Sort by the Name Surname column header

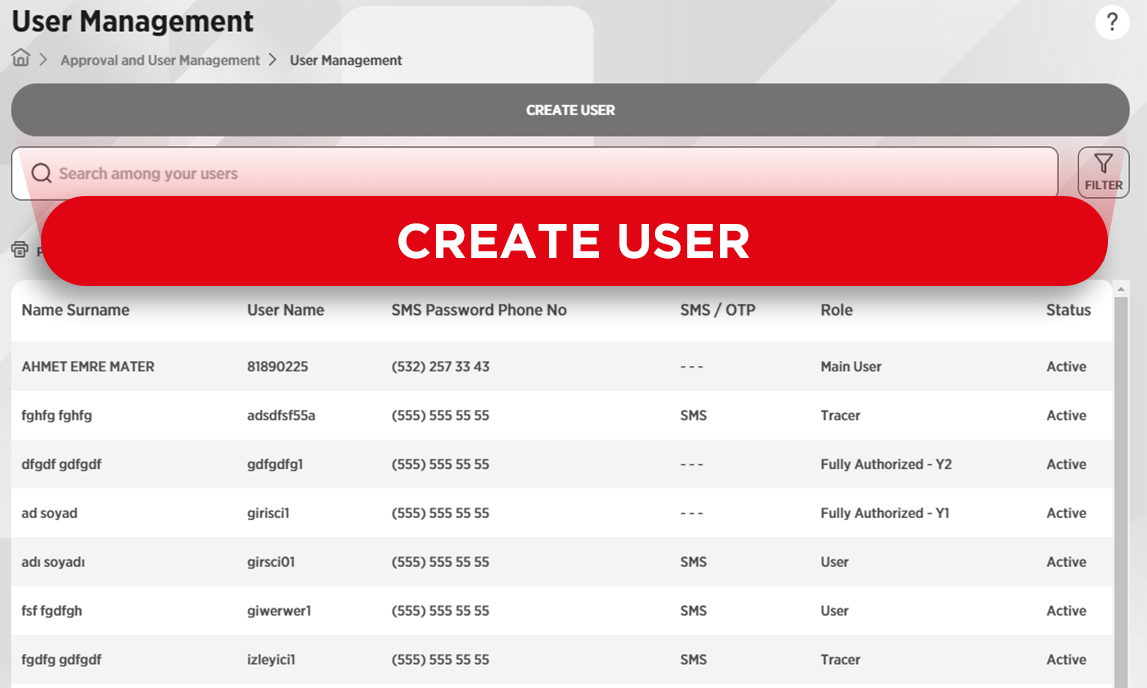pyautogui.click(x=76, y=310)
